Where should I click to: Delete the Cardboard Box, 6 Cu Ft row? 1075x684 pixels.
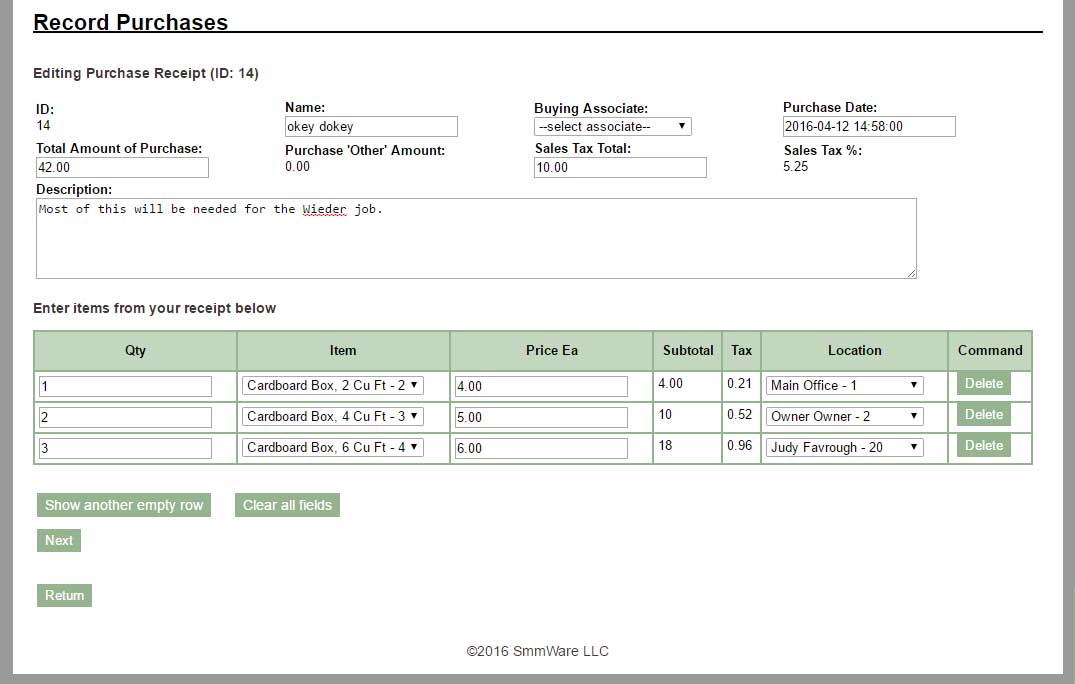(984, 445)
